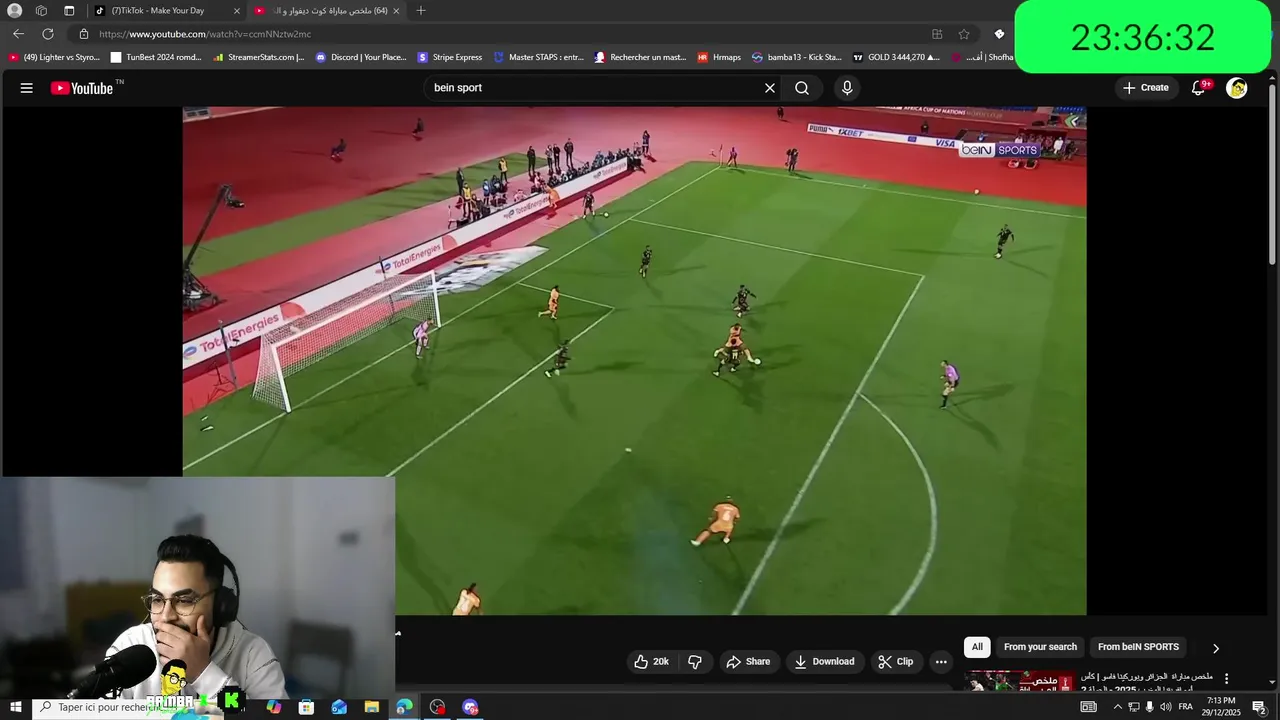1280x720 pixels.
Task: Dislike the video with the thumbs-down button
Action: coord(695,661)
